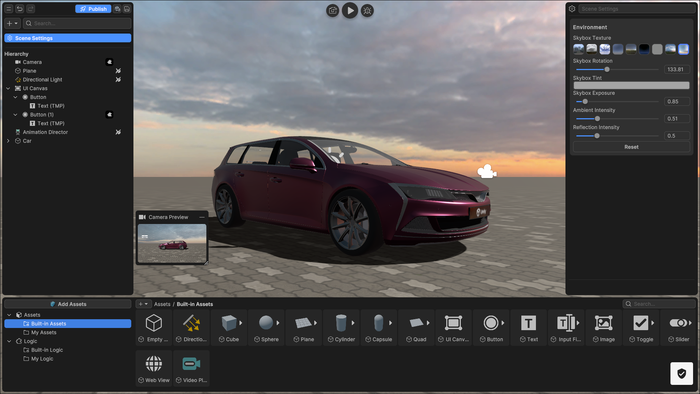Screen dimensions: 700x394
Task: Click the Play scene button
Action: click(x=350, y=10)
